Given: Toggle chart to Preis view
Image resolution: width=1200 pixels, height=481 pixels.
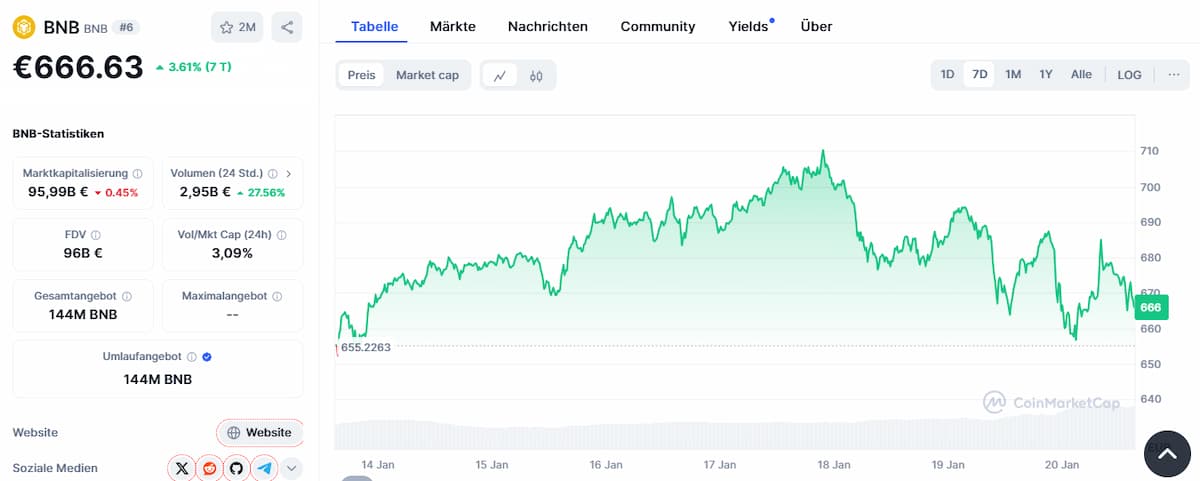Looking at the screenshot, I should 361,75.
